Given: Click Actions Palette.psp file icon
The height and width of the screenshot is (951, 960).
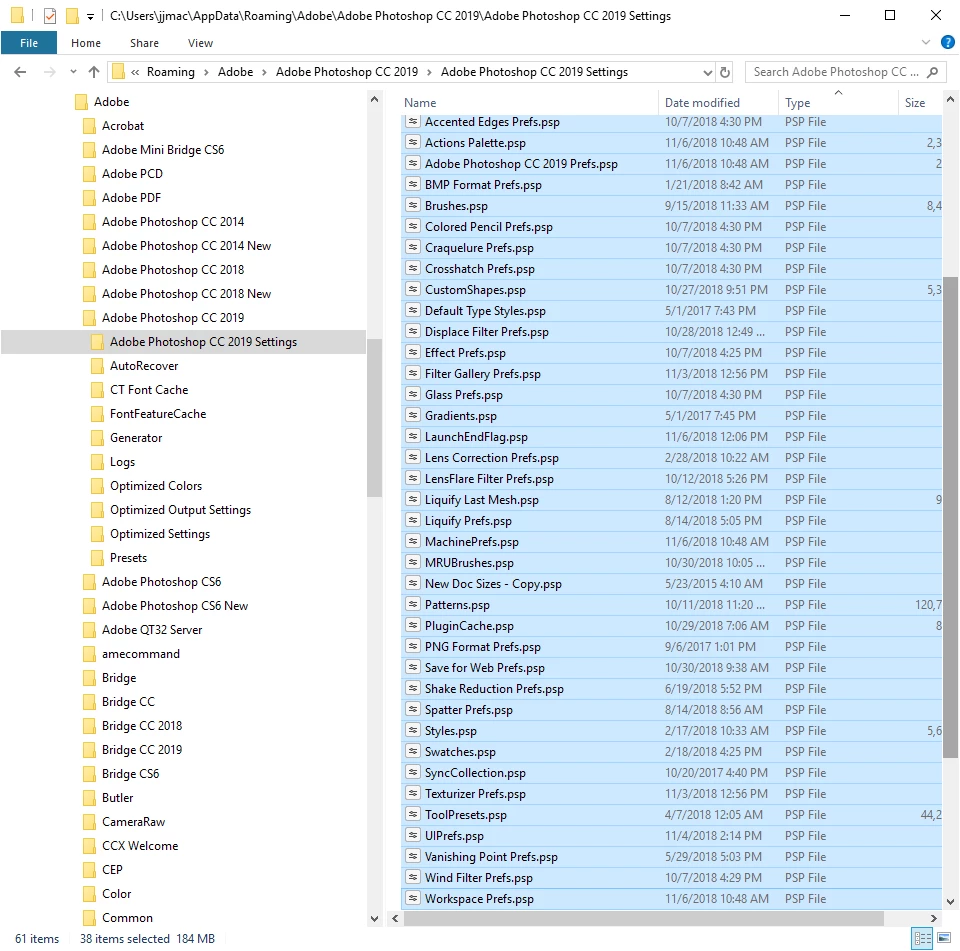Looking at the screenshot, I should tap(413, 142).
